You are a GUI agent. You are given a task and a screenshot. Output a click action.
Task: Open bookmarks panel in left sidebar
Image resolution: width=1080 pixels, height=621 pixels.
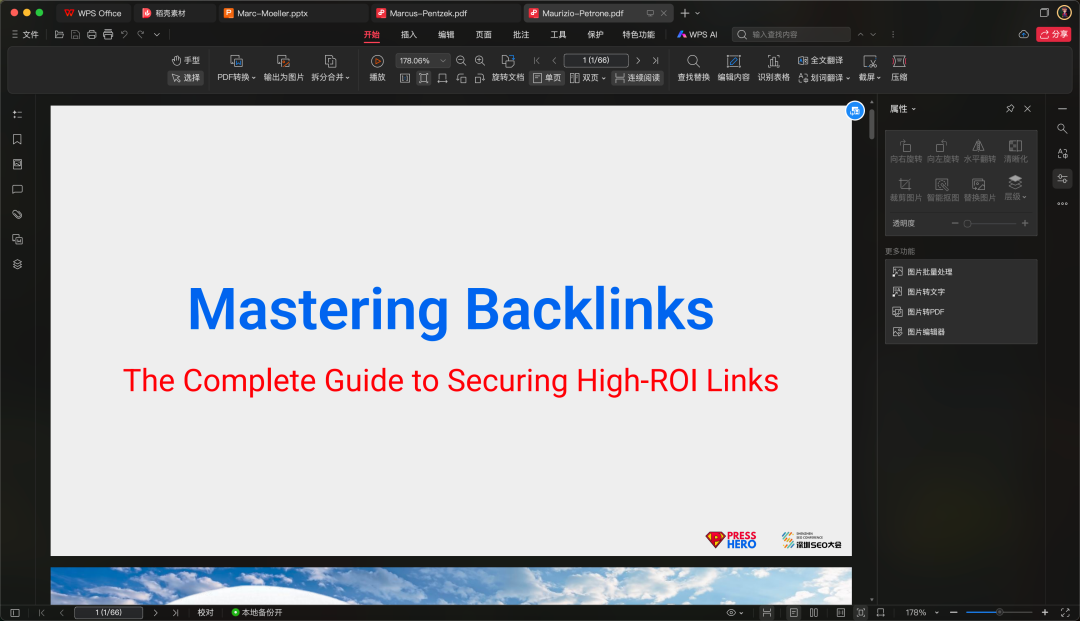coord(17,139)
